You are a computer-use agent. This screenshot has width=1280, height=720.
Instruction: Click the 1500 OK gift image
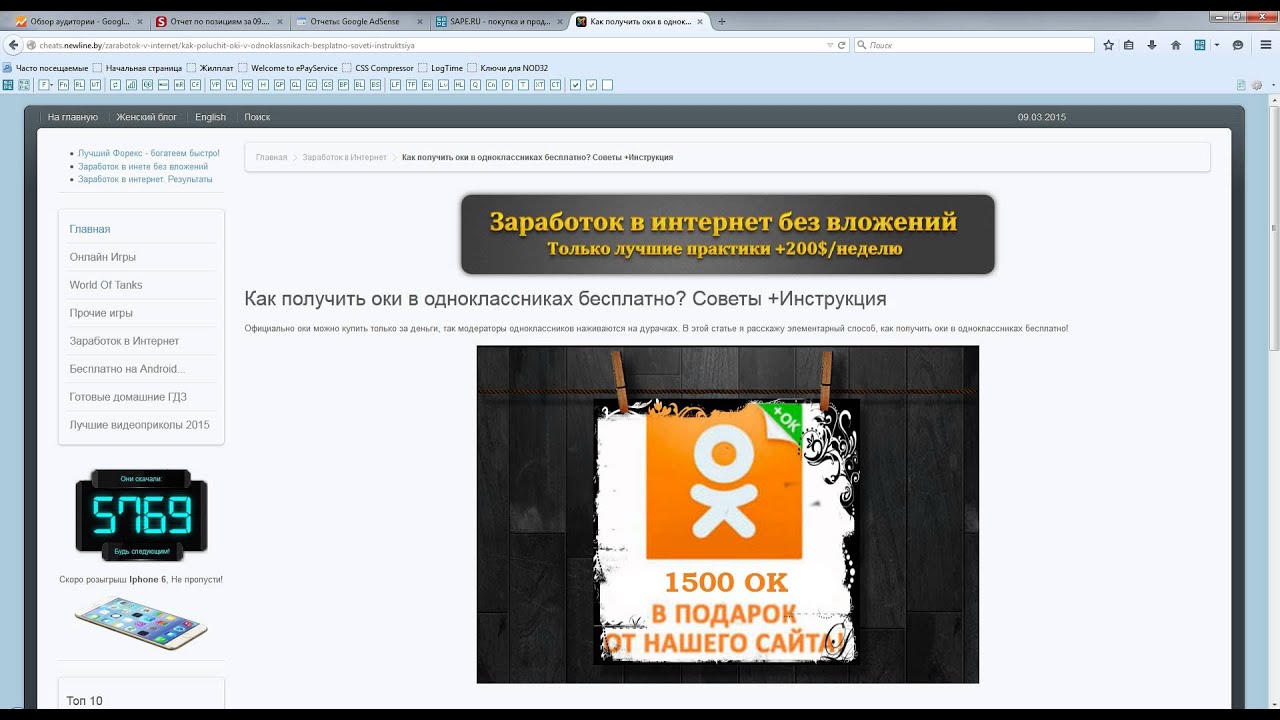click(x=727, y=515)
